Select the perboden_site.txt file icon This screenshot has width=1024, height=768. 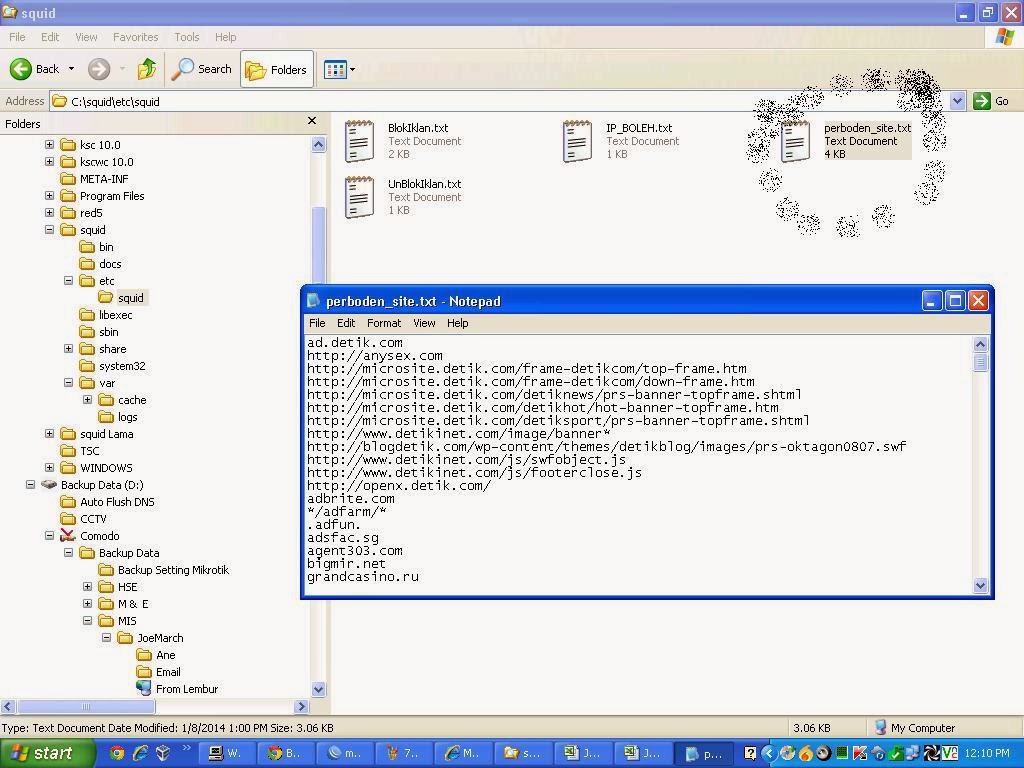pos(795,140)
